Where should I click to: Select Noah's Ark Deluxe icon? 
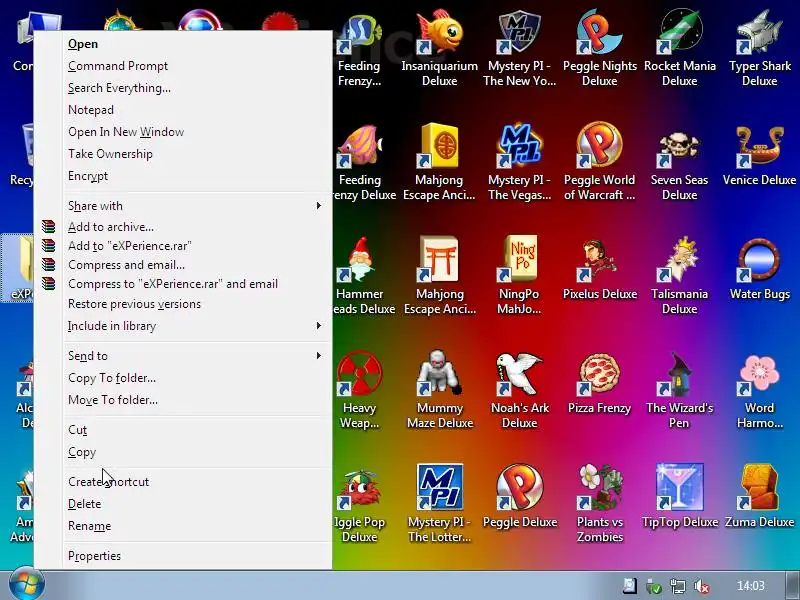[x=519, y=374]
